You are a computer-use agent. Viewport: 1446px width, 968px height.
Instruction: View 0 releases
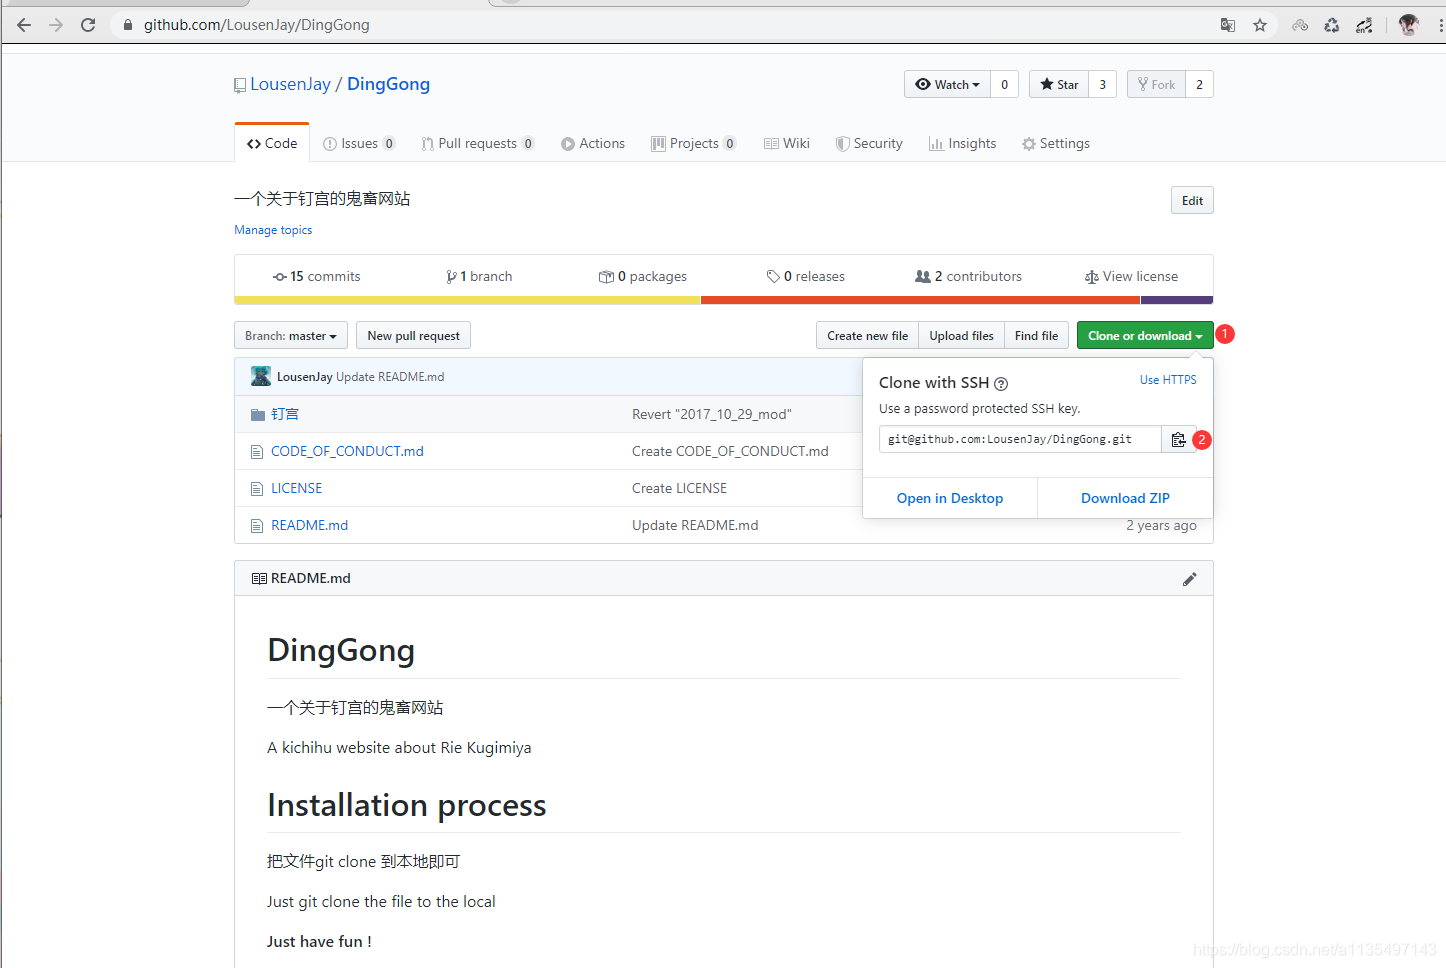pos(806,276)
